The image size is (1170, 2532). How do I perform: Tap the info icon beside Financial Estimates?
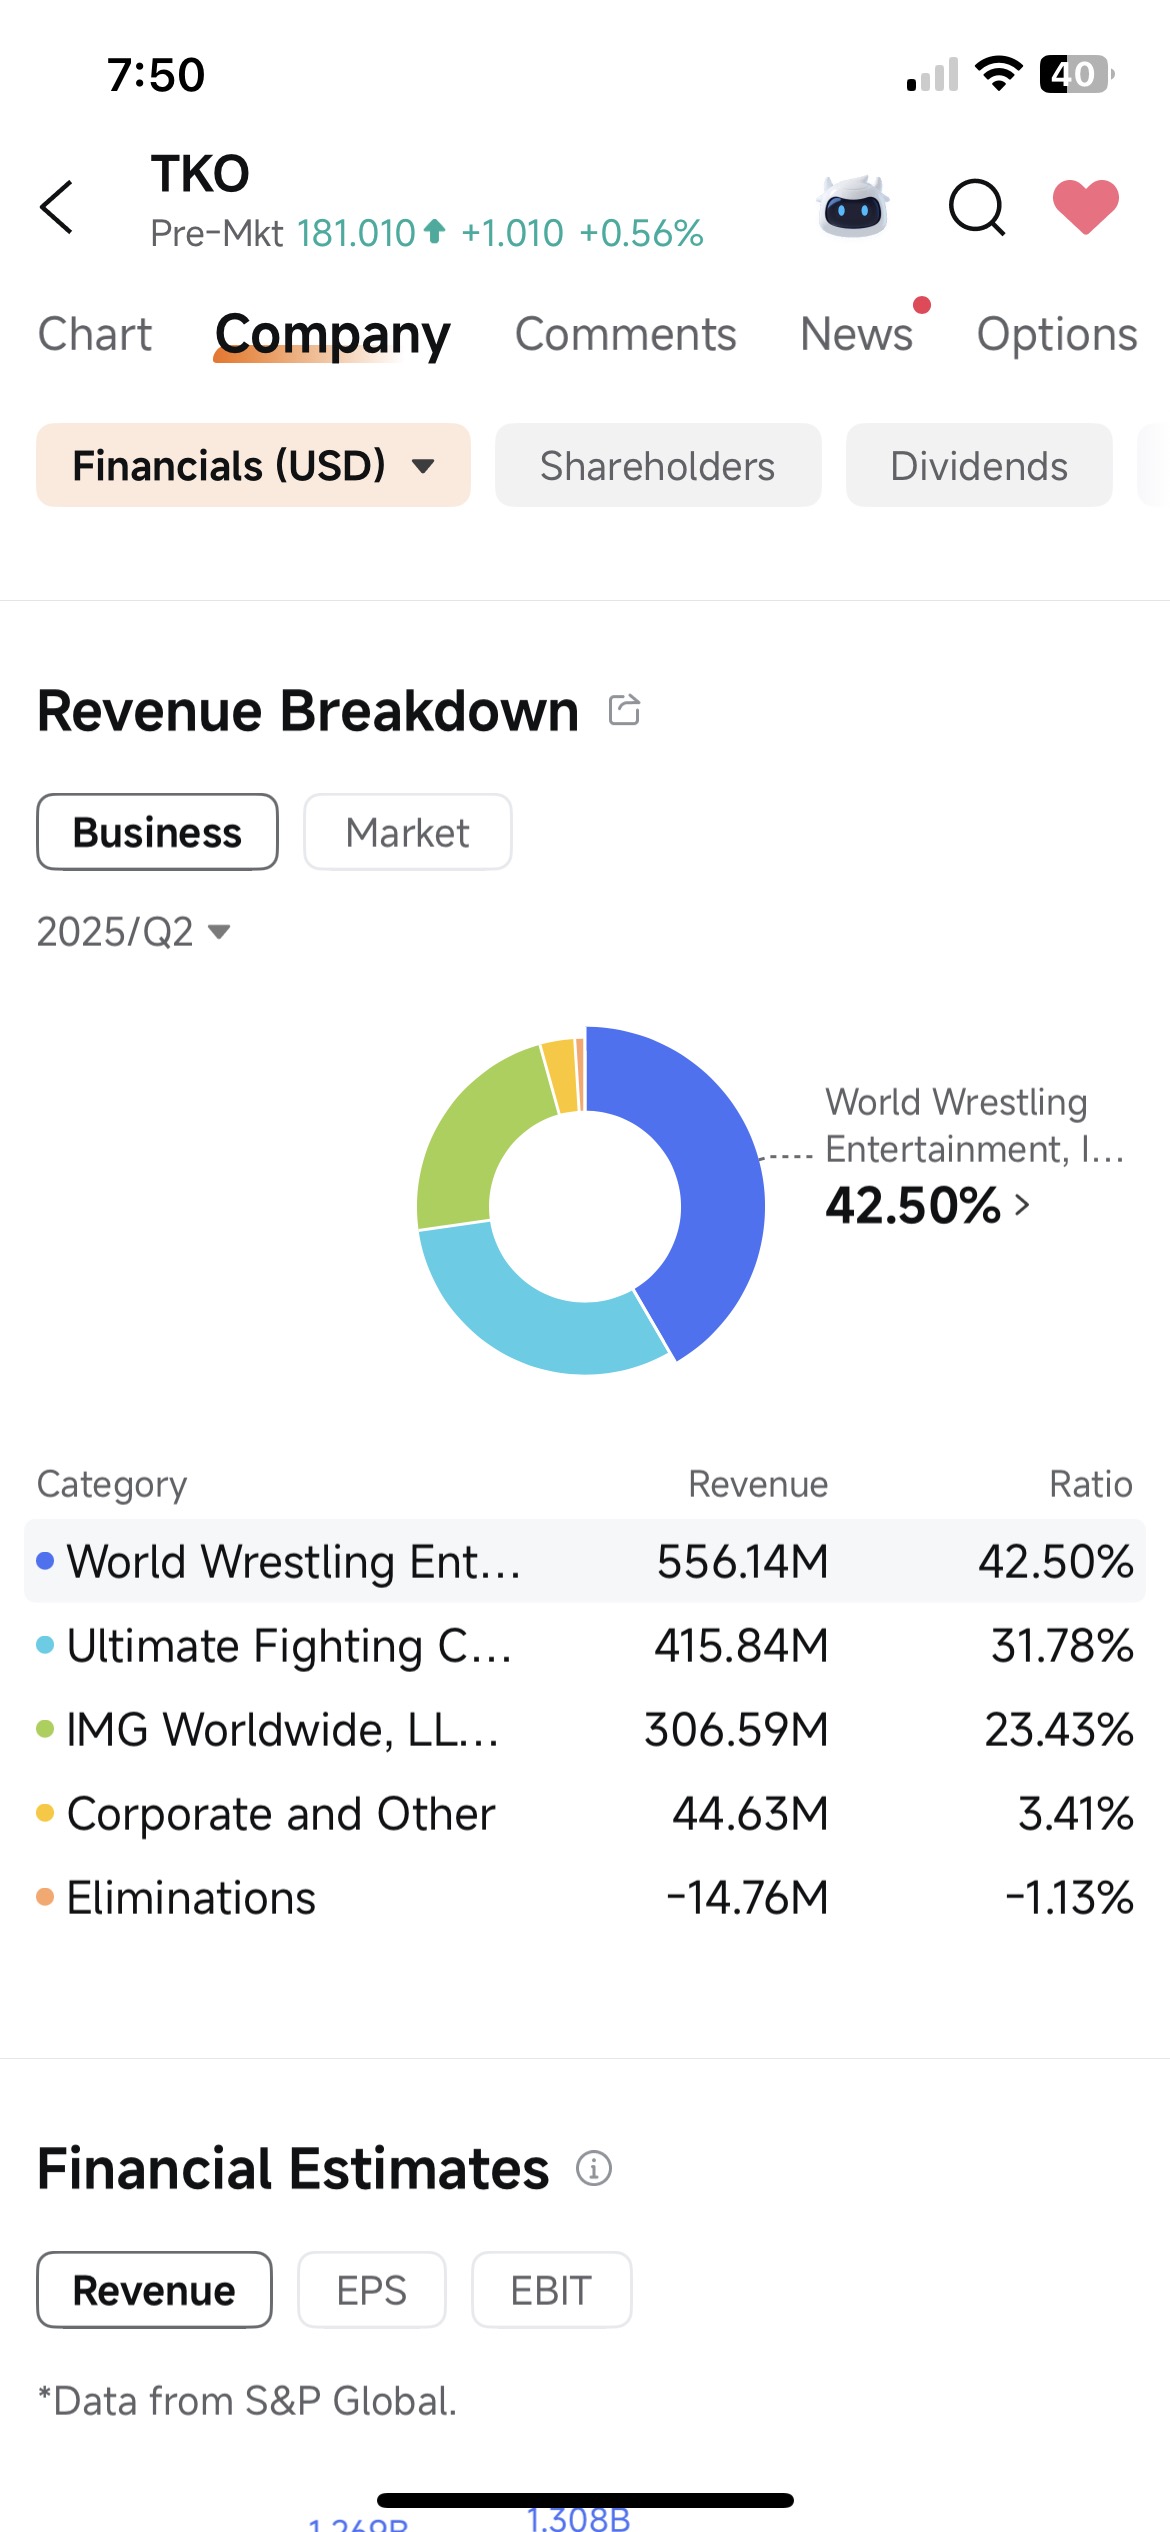click(x=594, y=2168)
